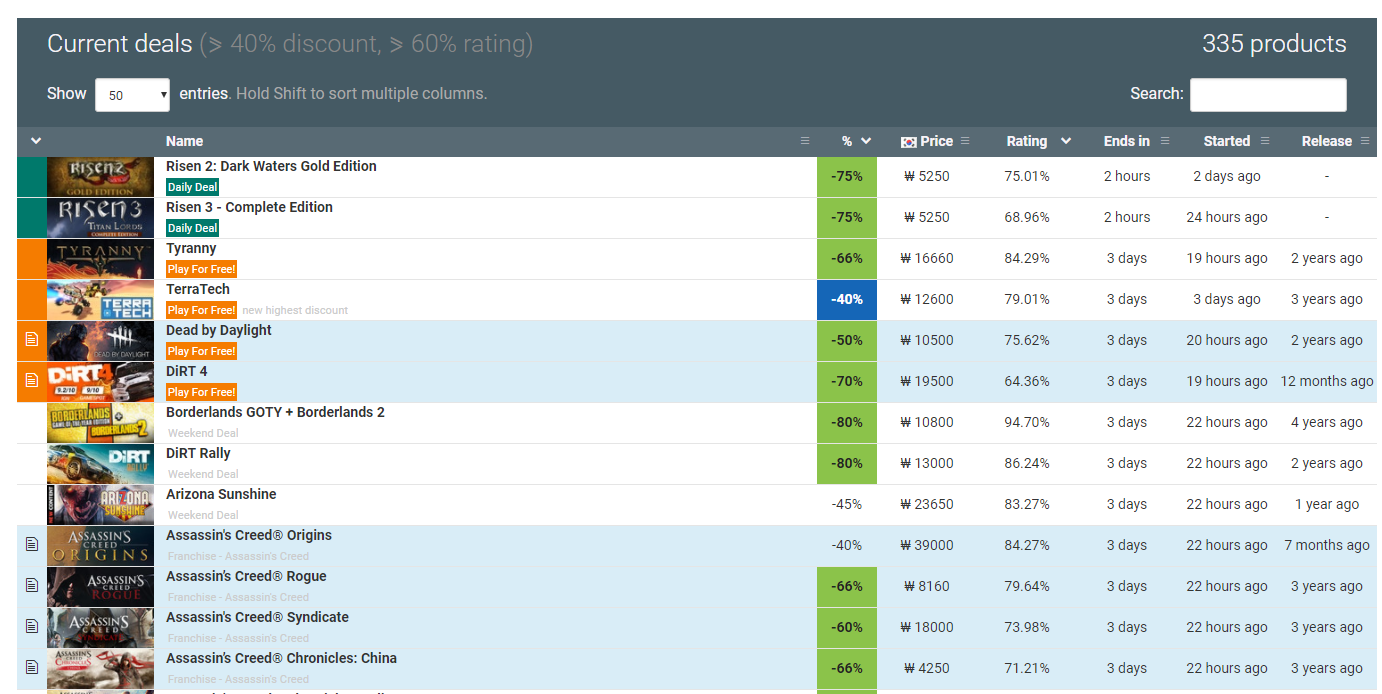The image size is (1382, 694).
Task: Click the sort handle icon beside Started
Action: point(1265,141)
